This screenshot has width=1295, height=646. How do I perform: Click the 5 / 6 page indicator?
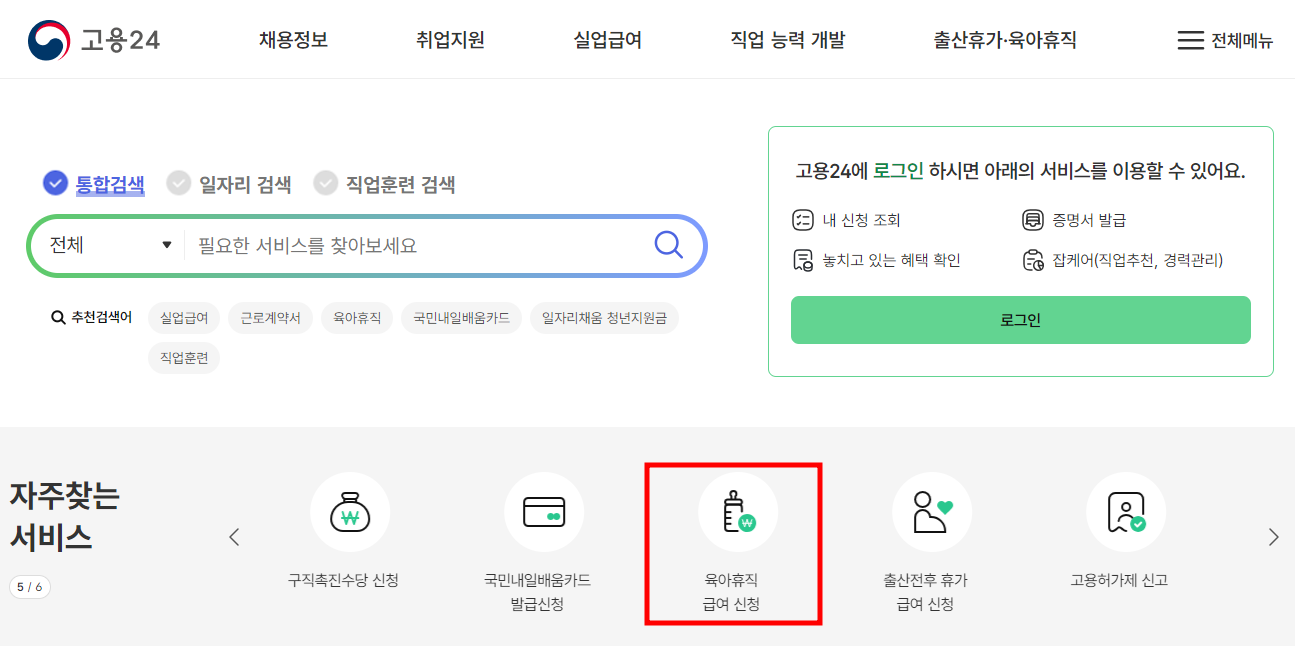(x=30, y=587)
